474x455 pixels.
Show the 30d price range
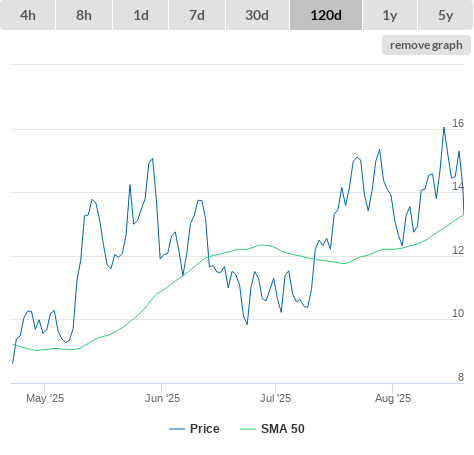tap(257, 15)
